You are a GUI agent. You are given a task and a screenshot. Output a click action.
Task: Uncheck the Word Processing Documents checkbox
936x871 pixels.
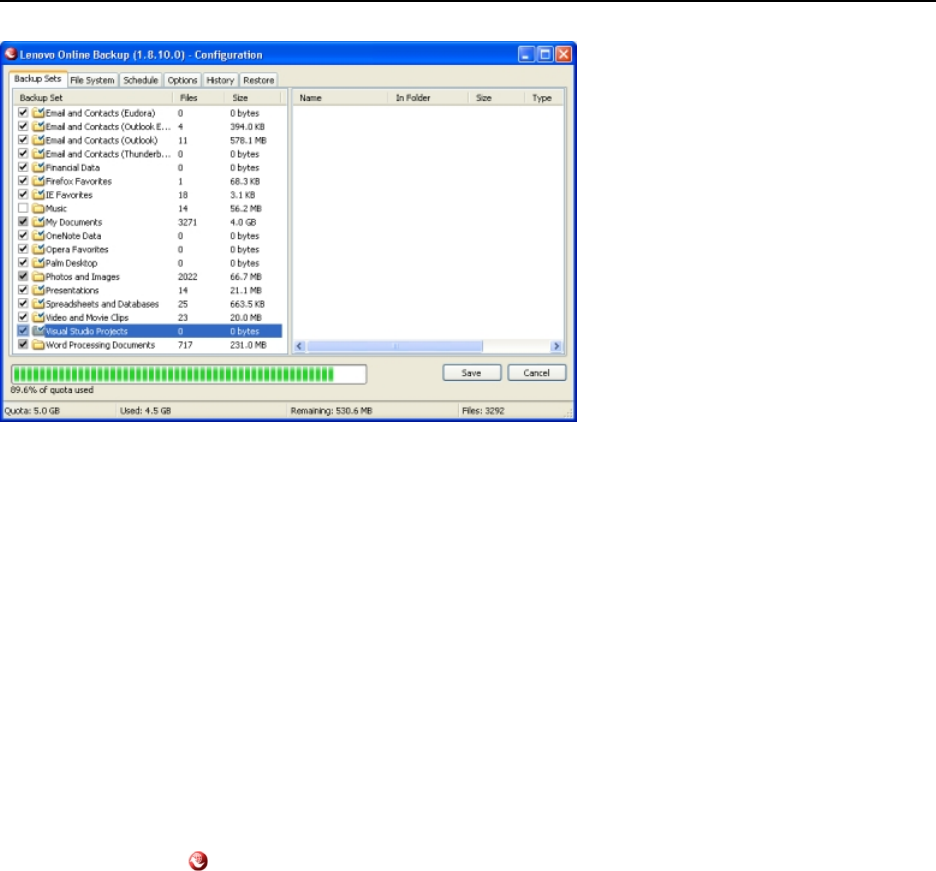point(23,344)
